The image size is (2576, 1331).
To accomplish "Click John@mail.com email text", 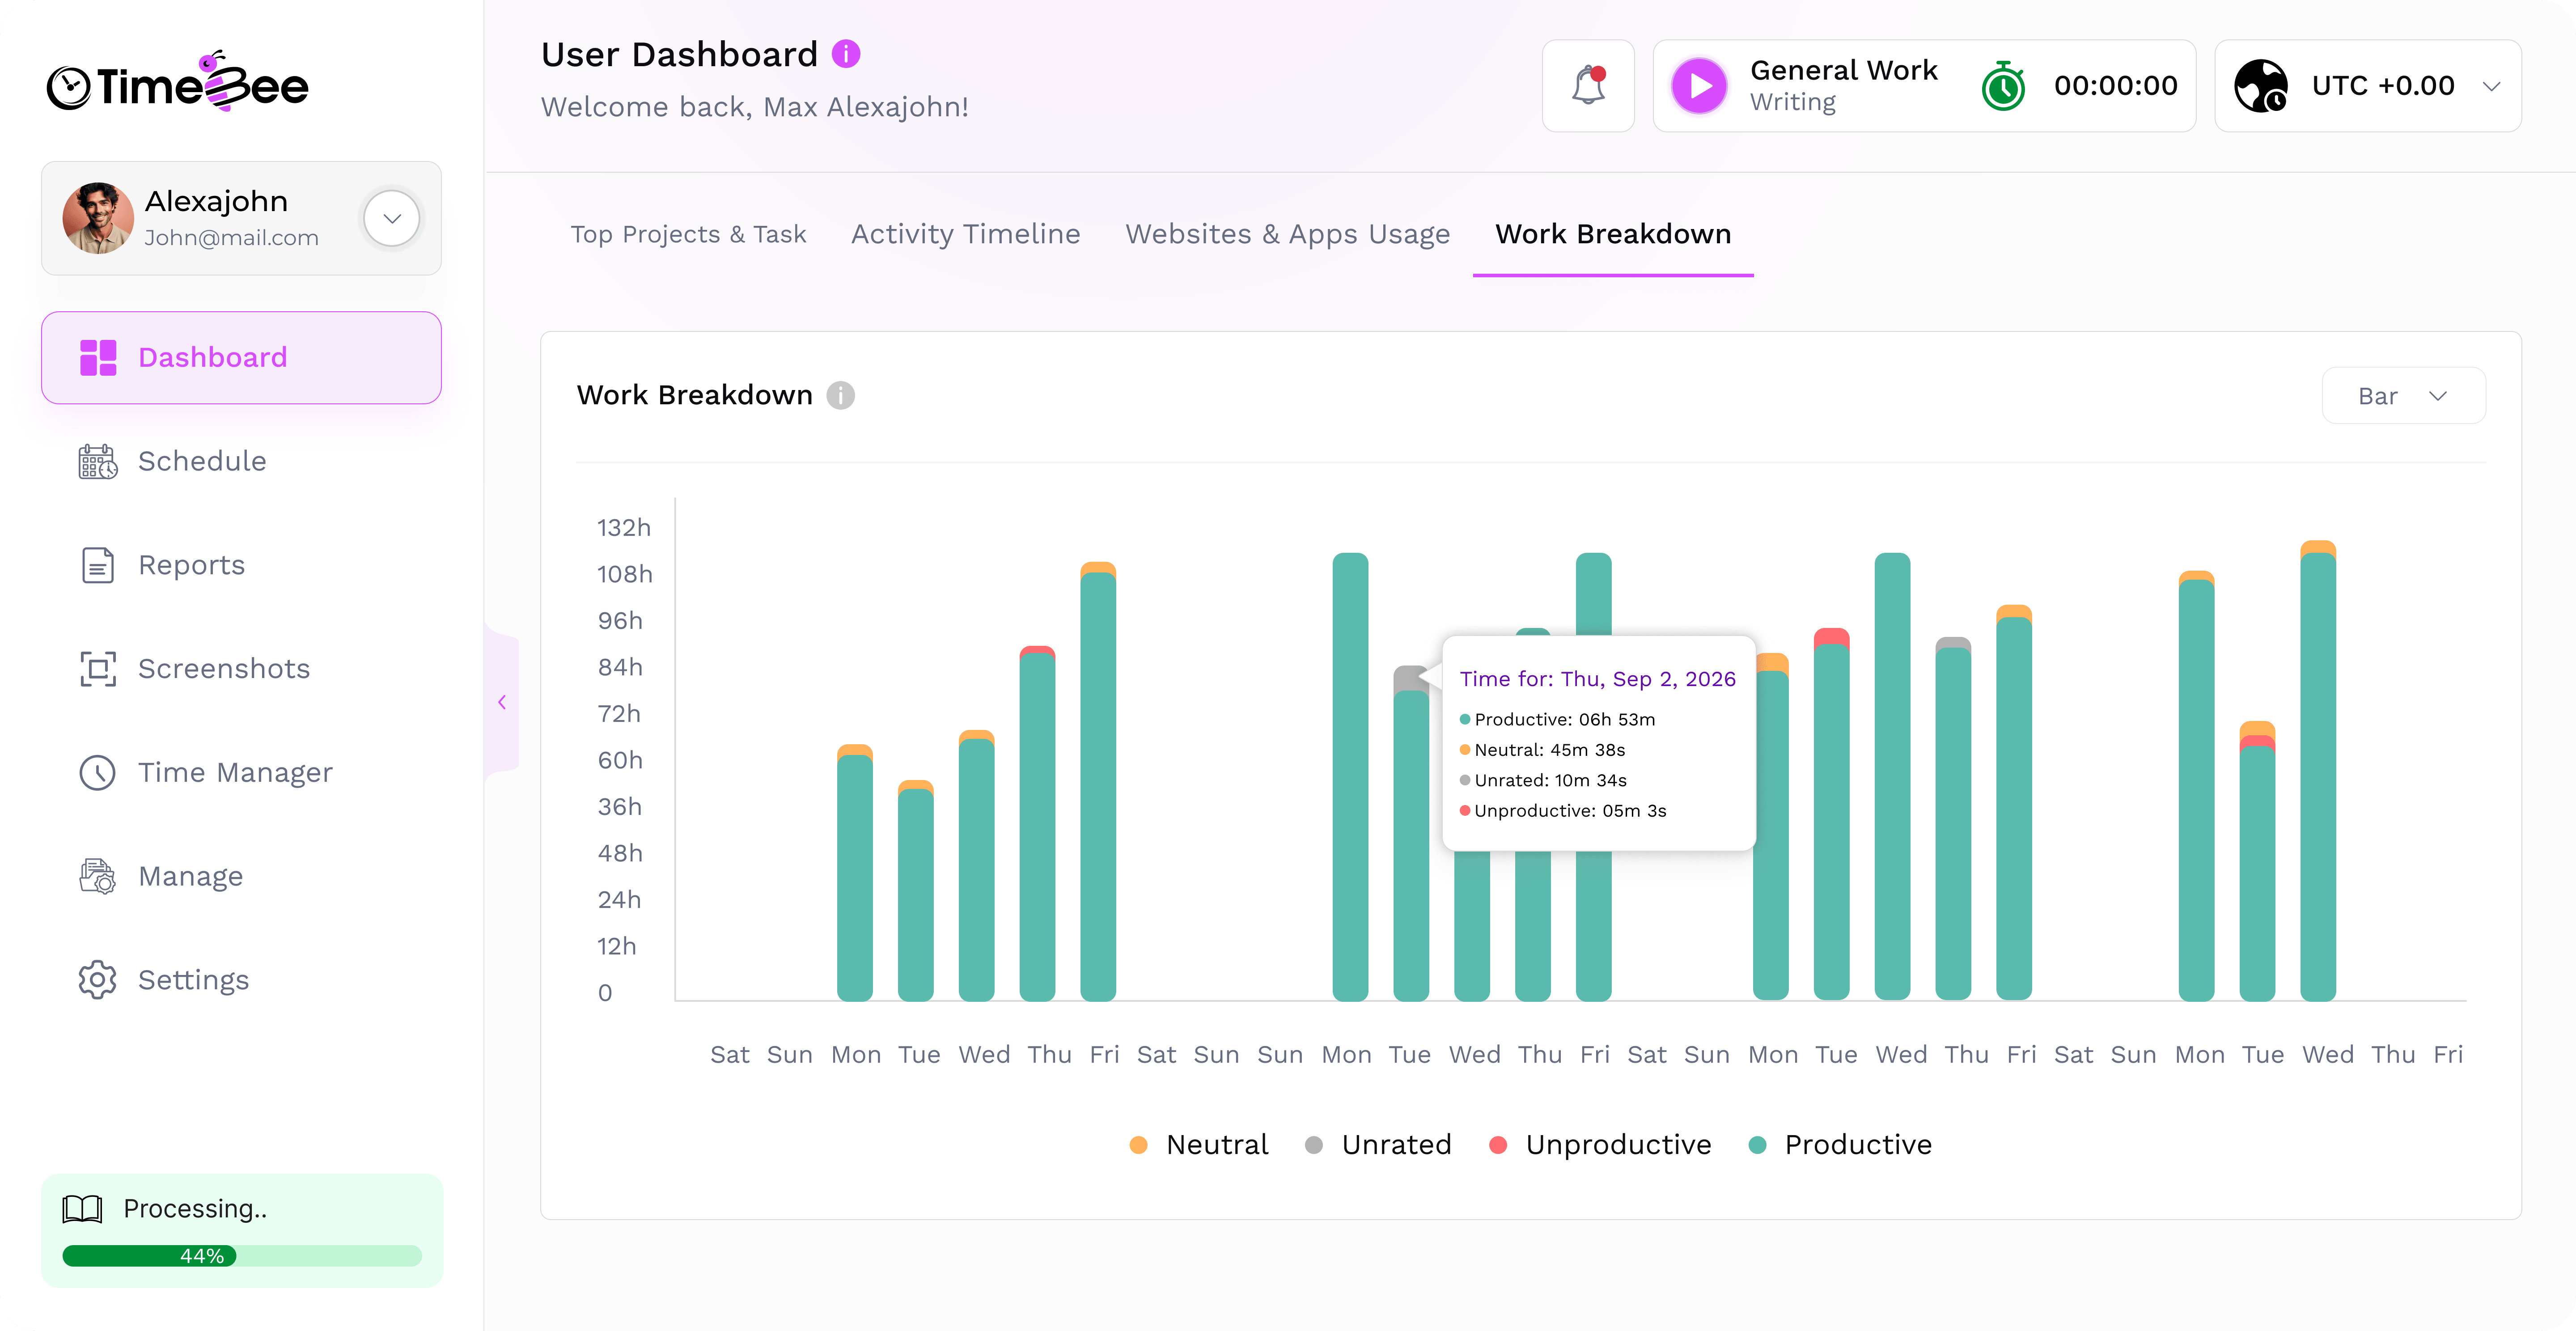I will coord(231,238).
